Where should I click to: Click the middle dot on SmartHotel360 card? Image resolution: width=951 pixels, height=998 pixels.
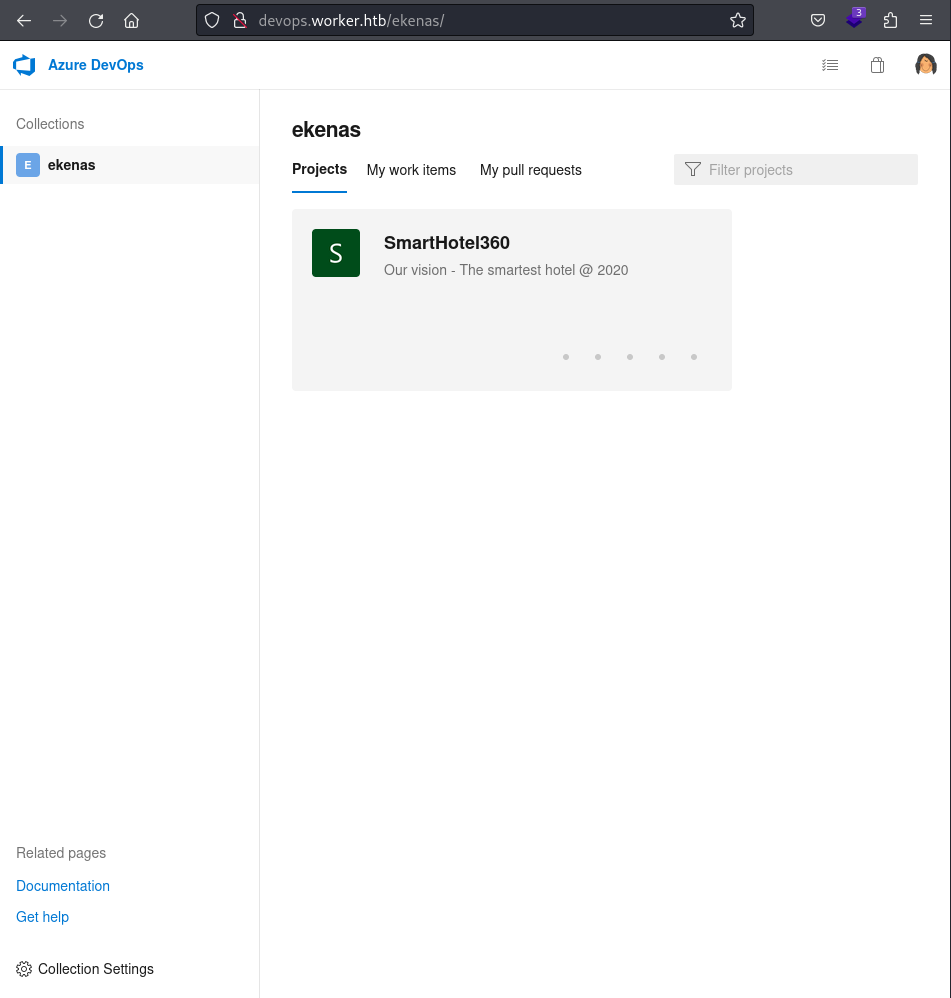click(630, 357)
